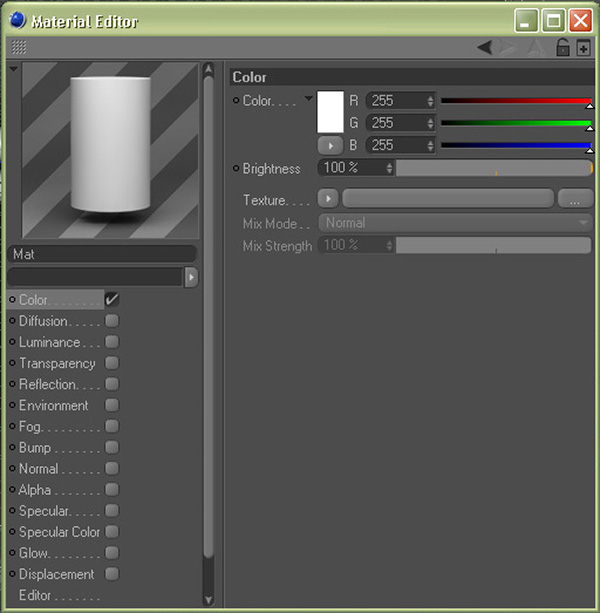Click the grip dots icon in toolbar
This screenshot has height=613, width=600.
pyautogui.click(x=18, y=47)
